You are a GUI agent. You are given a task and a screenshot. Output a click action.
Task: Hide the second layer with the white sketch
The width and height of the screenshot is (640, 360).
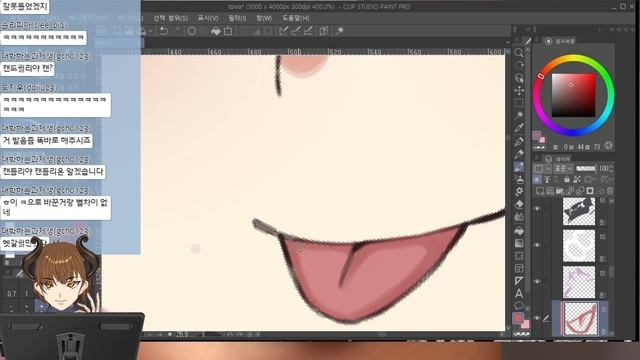537,245
